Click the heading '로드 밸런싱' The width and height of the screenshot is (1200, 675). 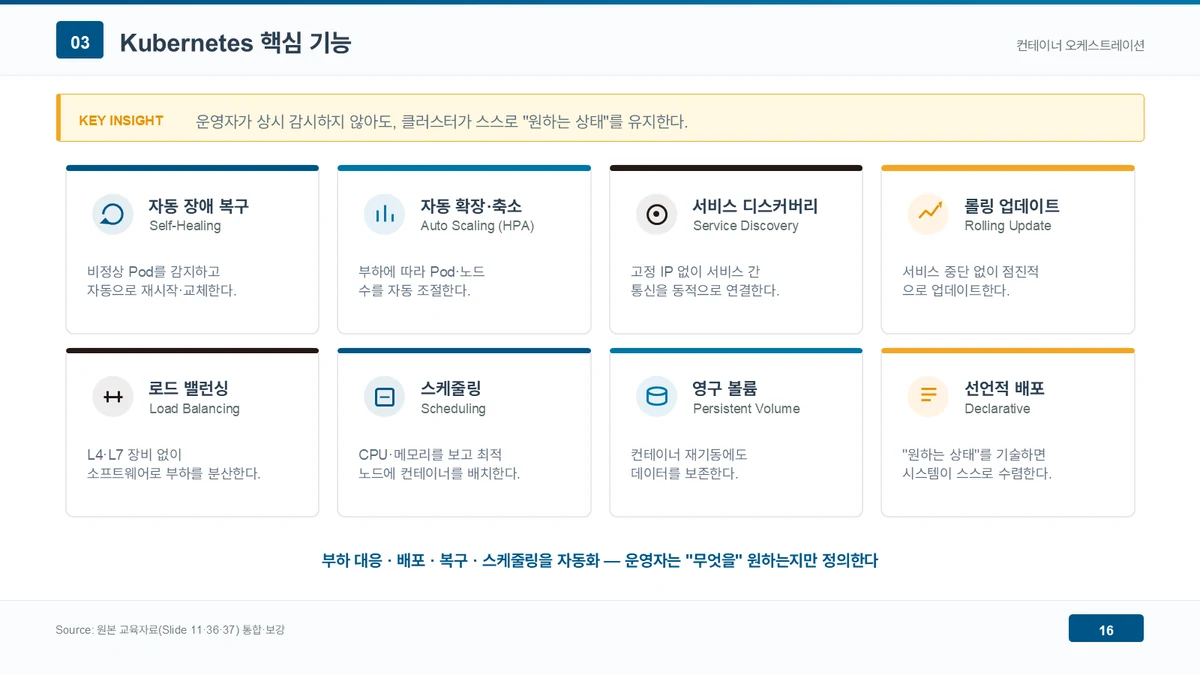click(189, 388)
